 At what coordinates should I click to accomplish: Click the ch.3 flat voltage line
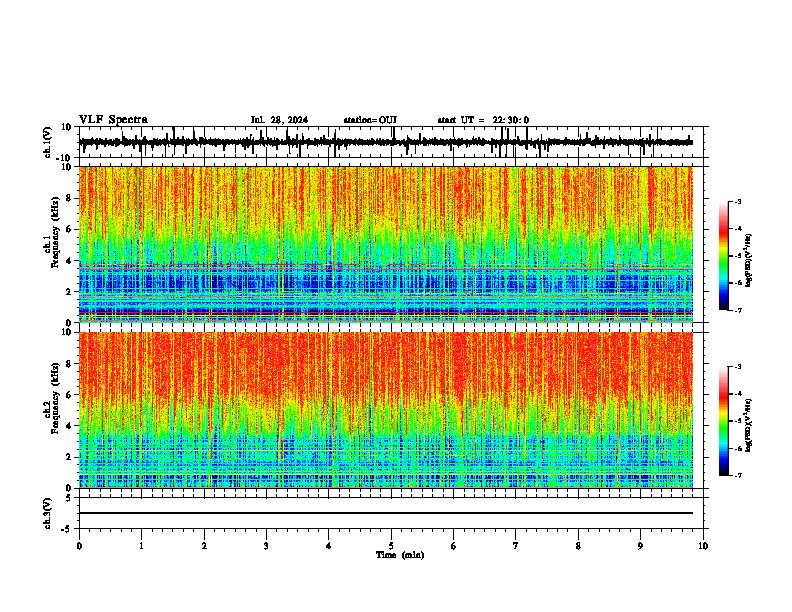tap(386, 513)
